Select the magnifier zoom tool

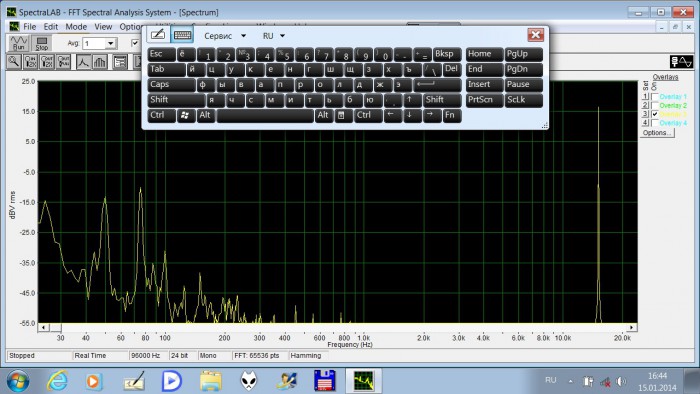[14, 62]
